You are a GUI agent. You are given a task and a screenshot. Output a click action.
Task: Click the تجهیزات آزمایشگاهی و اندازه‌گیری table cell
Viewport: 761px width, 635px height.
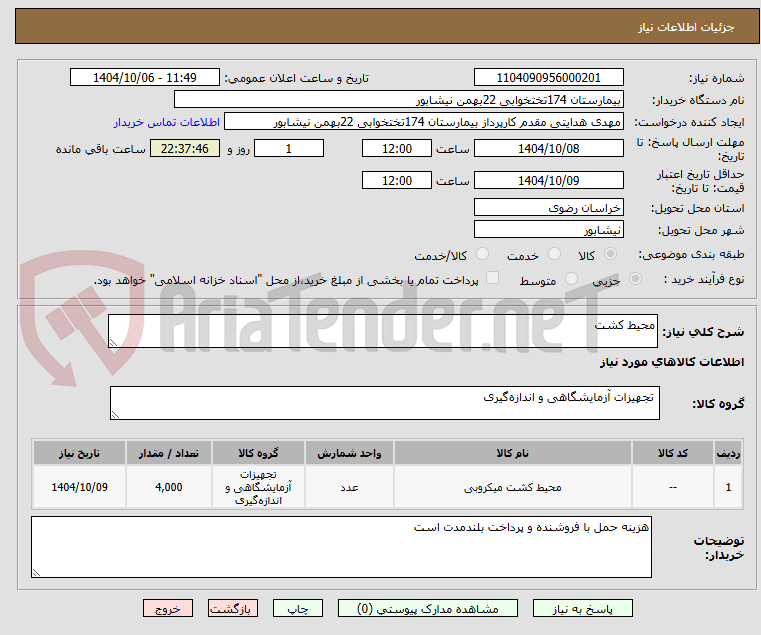click(x=258, y=487)
